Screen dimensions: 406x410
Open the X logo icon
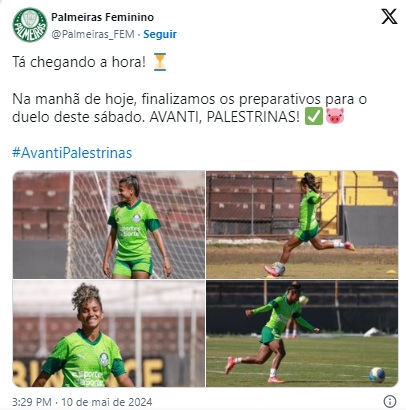[389, 16]
